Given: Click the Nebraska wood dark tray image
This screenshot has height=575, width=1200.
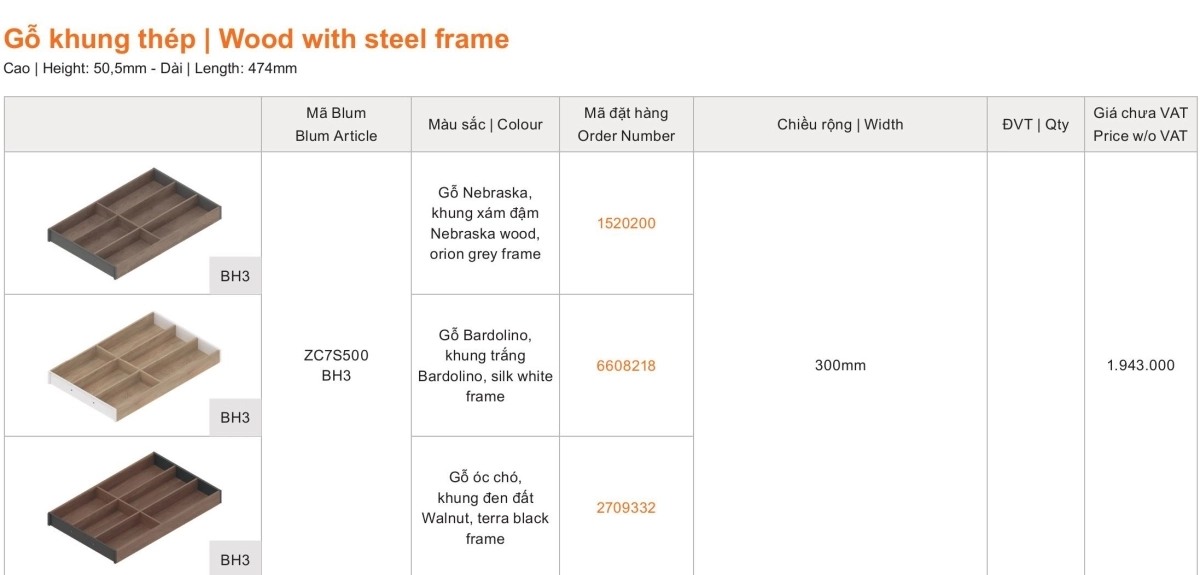Looking at the screenshot, I should pyautogui.click(x=133, y=222).
